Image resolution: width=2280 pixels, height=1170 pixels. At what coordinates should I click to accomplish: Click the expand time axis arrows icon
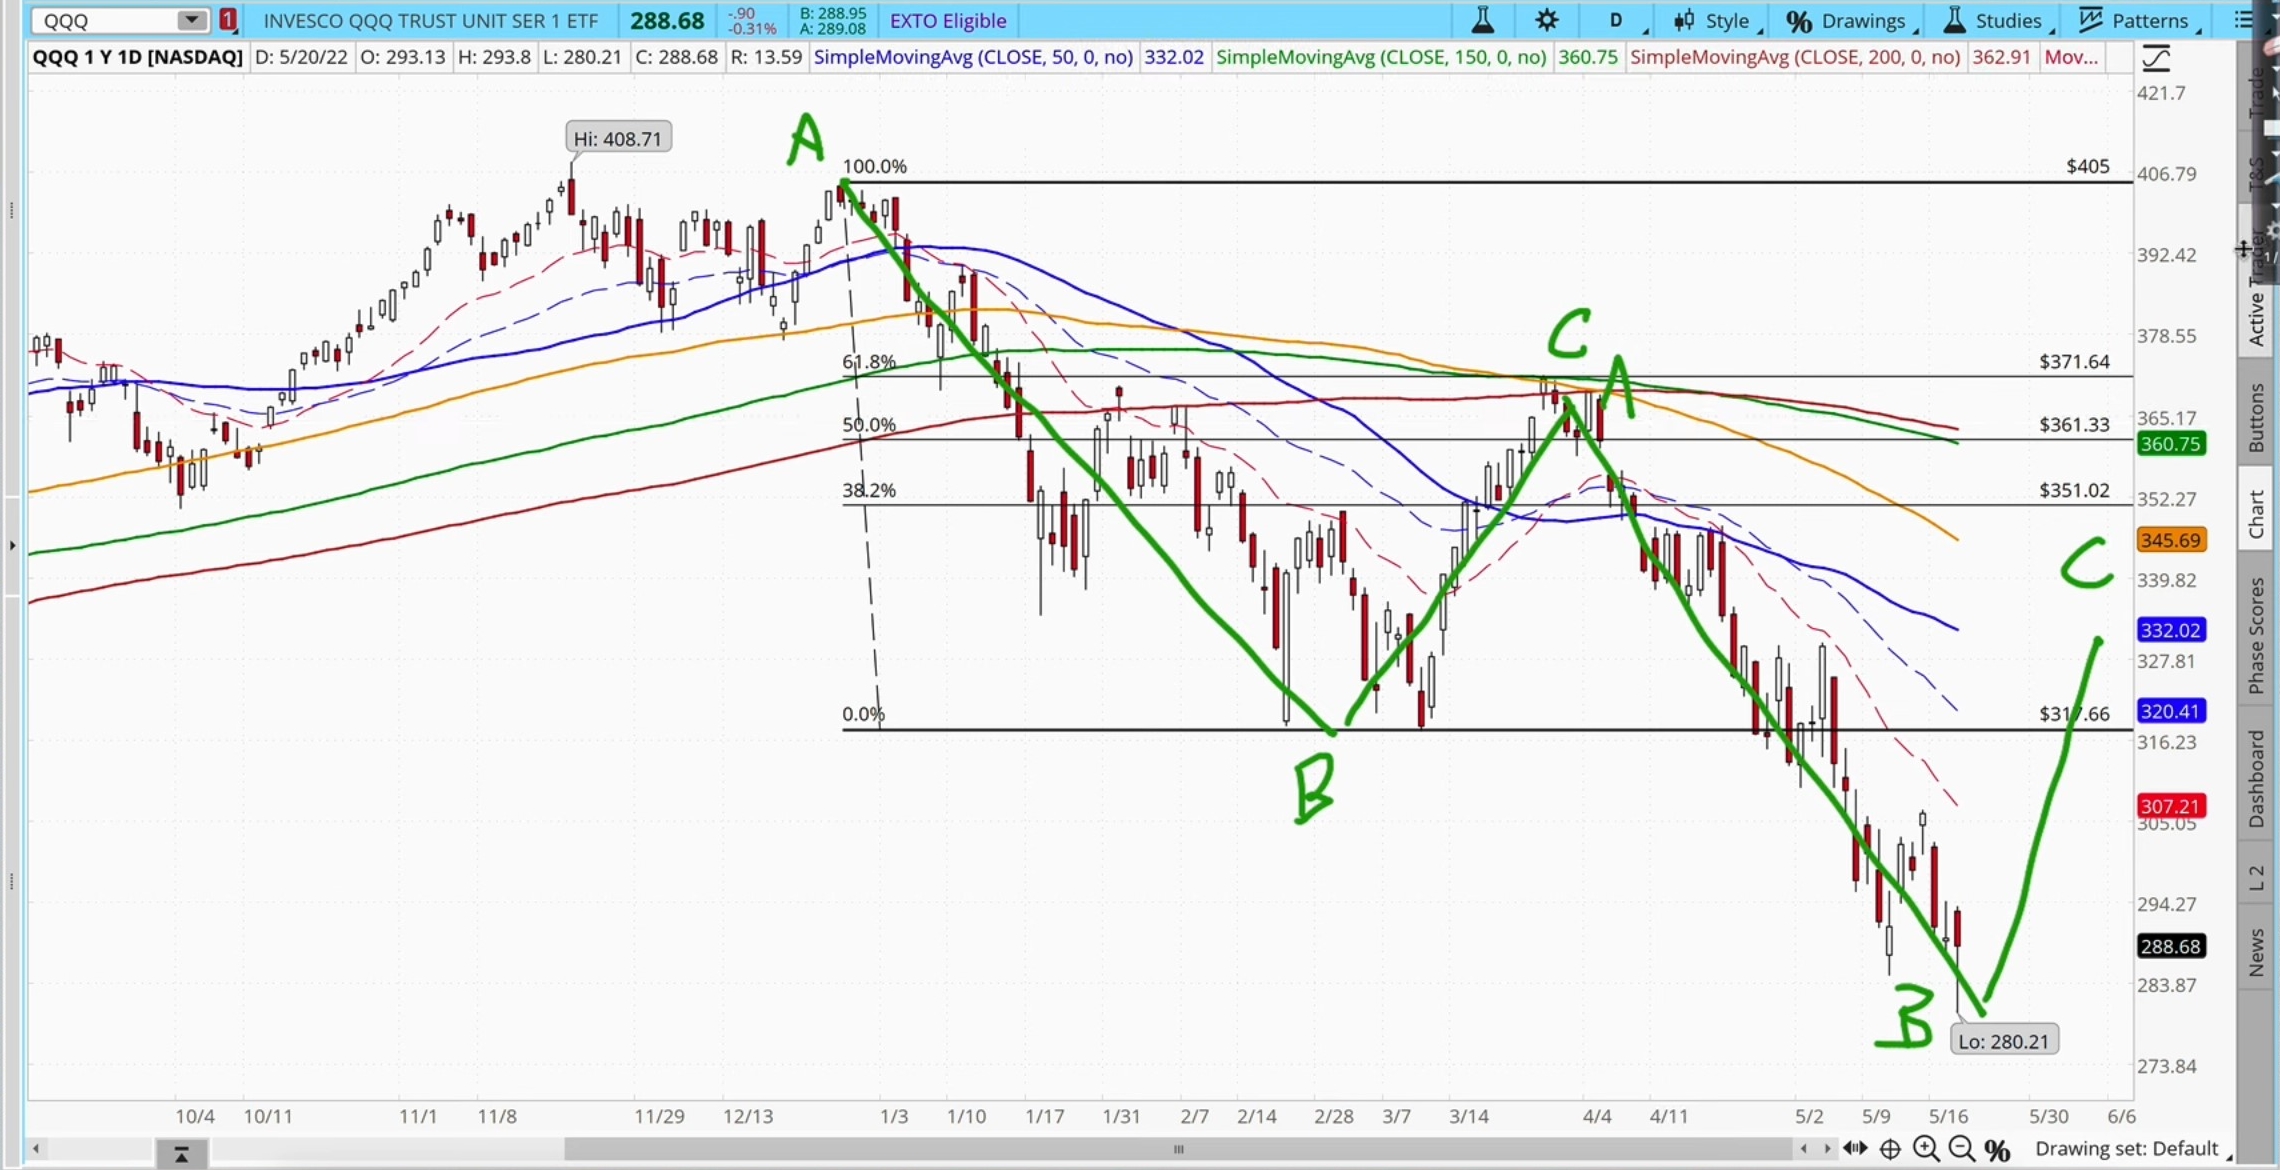(1855, 1149)
